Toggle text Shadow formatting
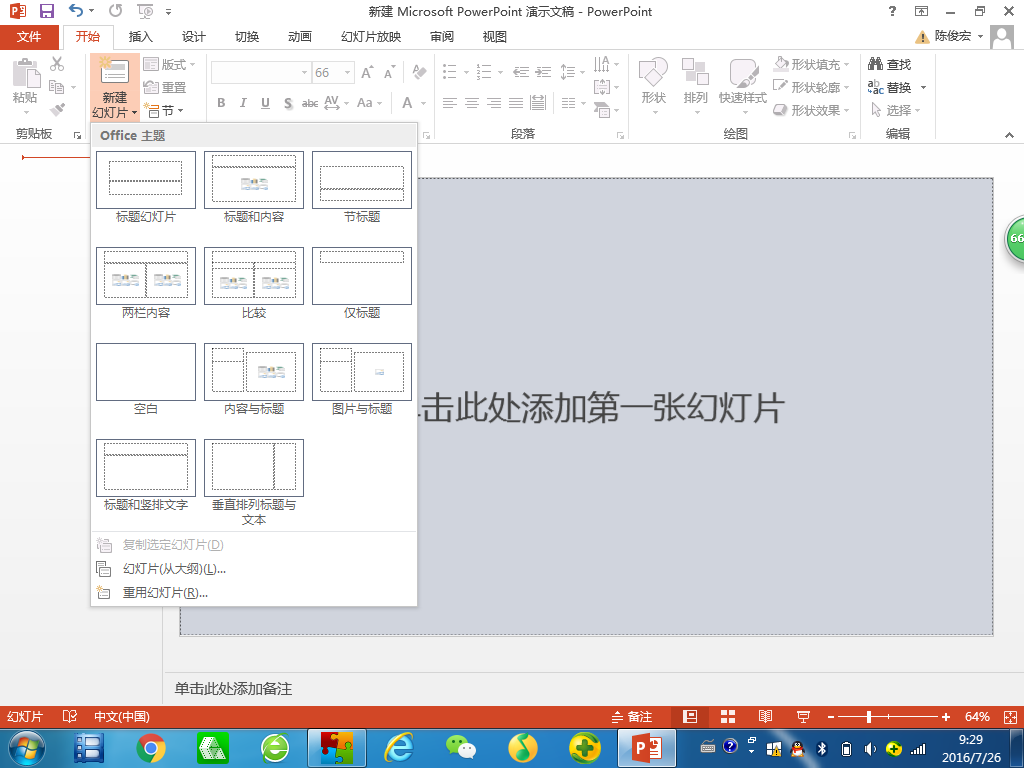Viewport: 1024px width, 768px height. coord(287,103)
